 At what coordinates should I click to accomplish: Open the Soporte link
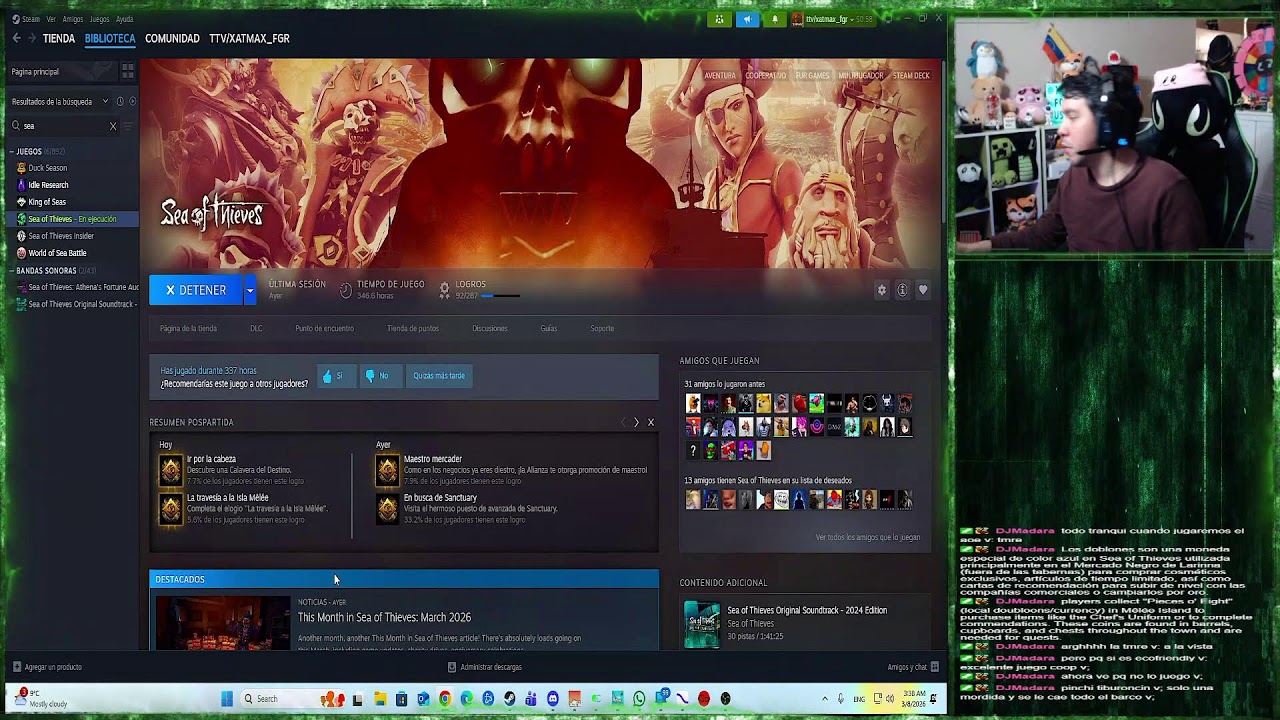[x=602, y=328]
